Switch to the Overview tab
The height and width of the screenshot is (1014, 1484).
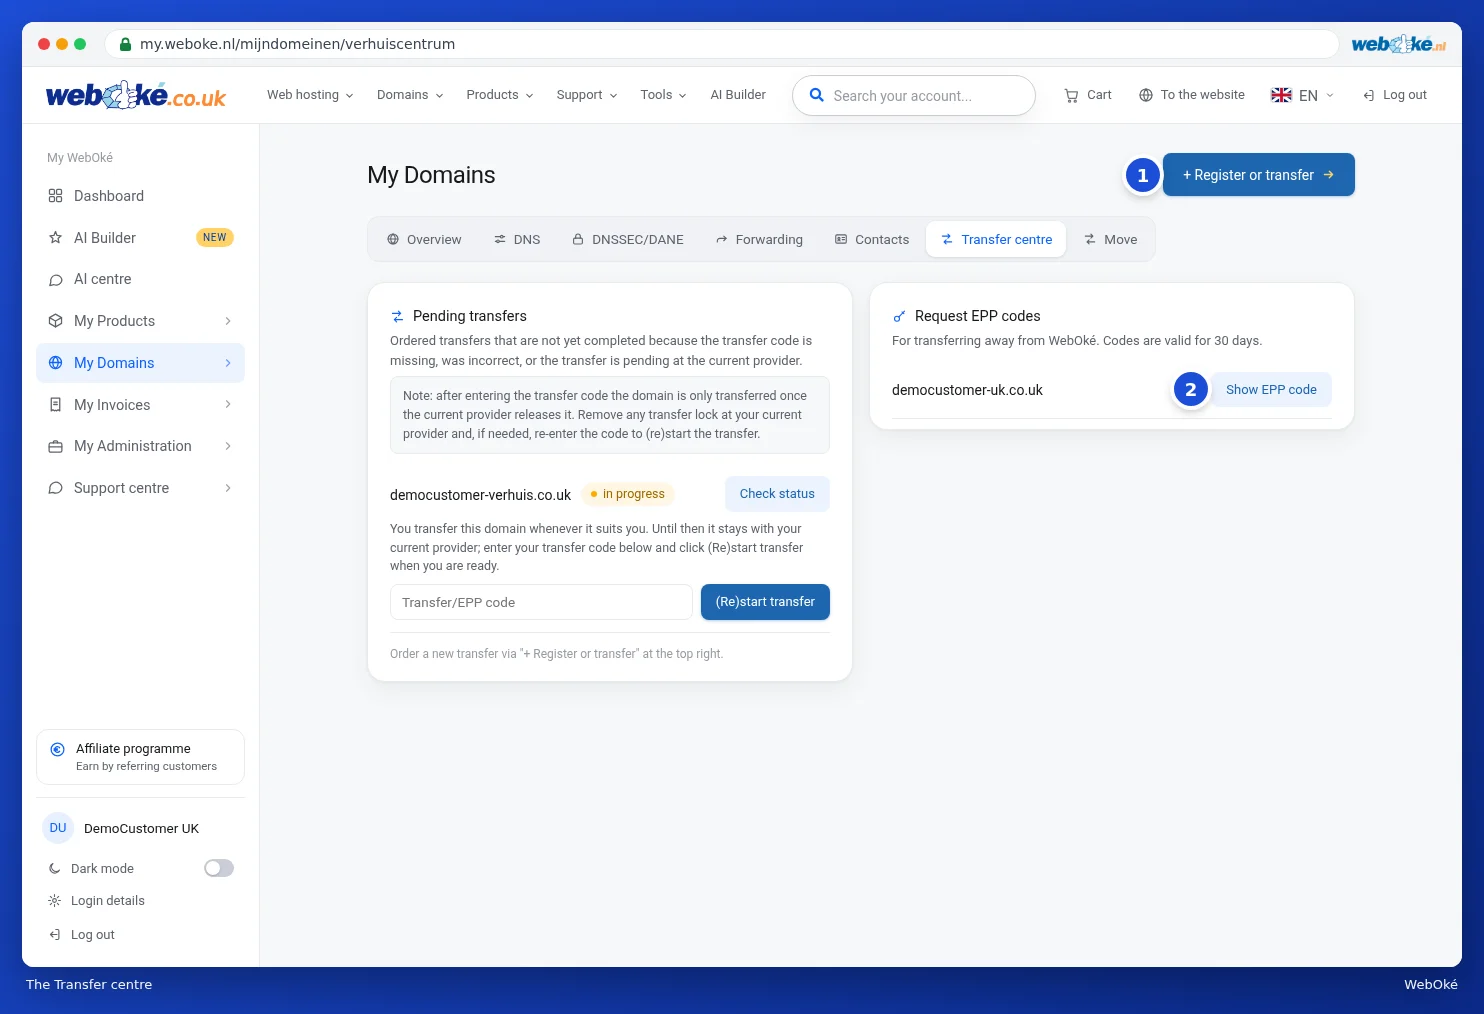pos(424,240)
